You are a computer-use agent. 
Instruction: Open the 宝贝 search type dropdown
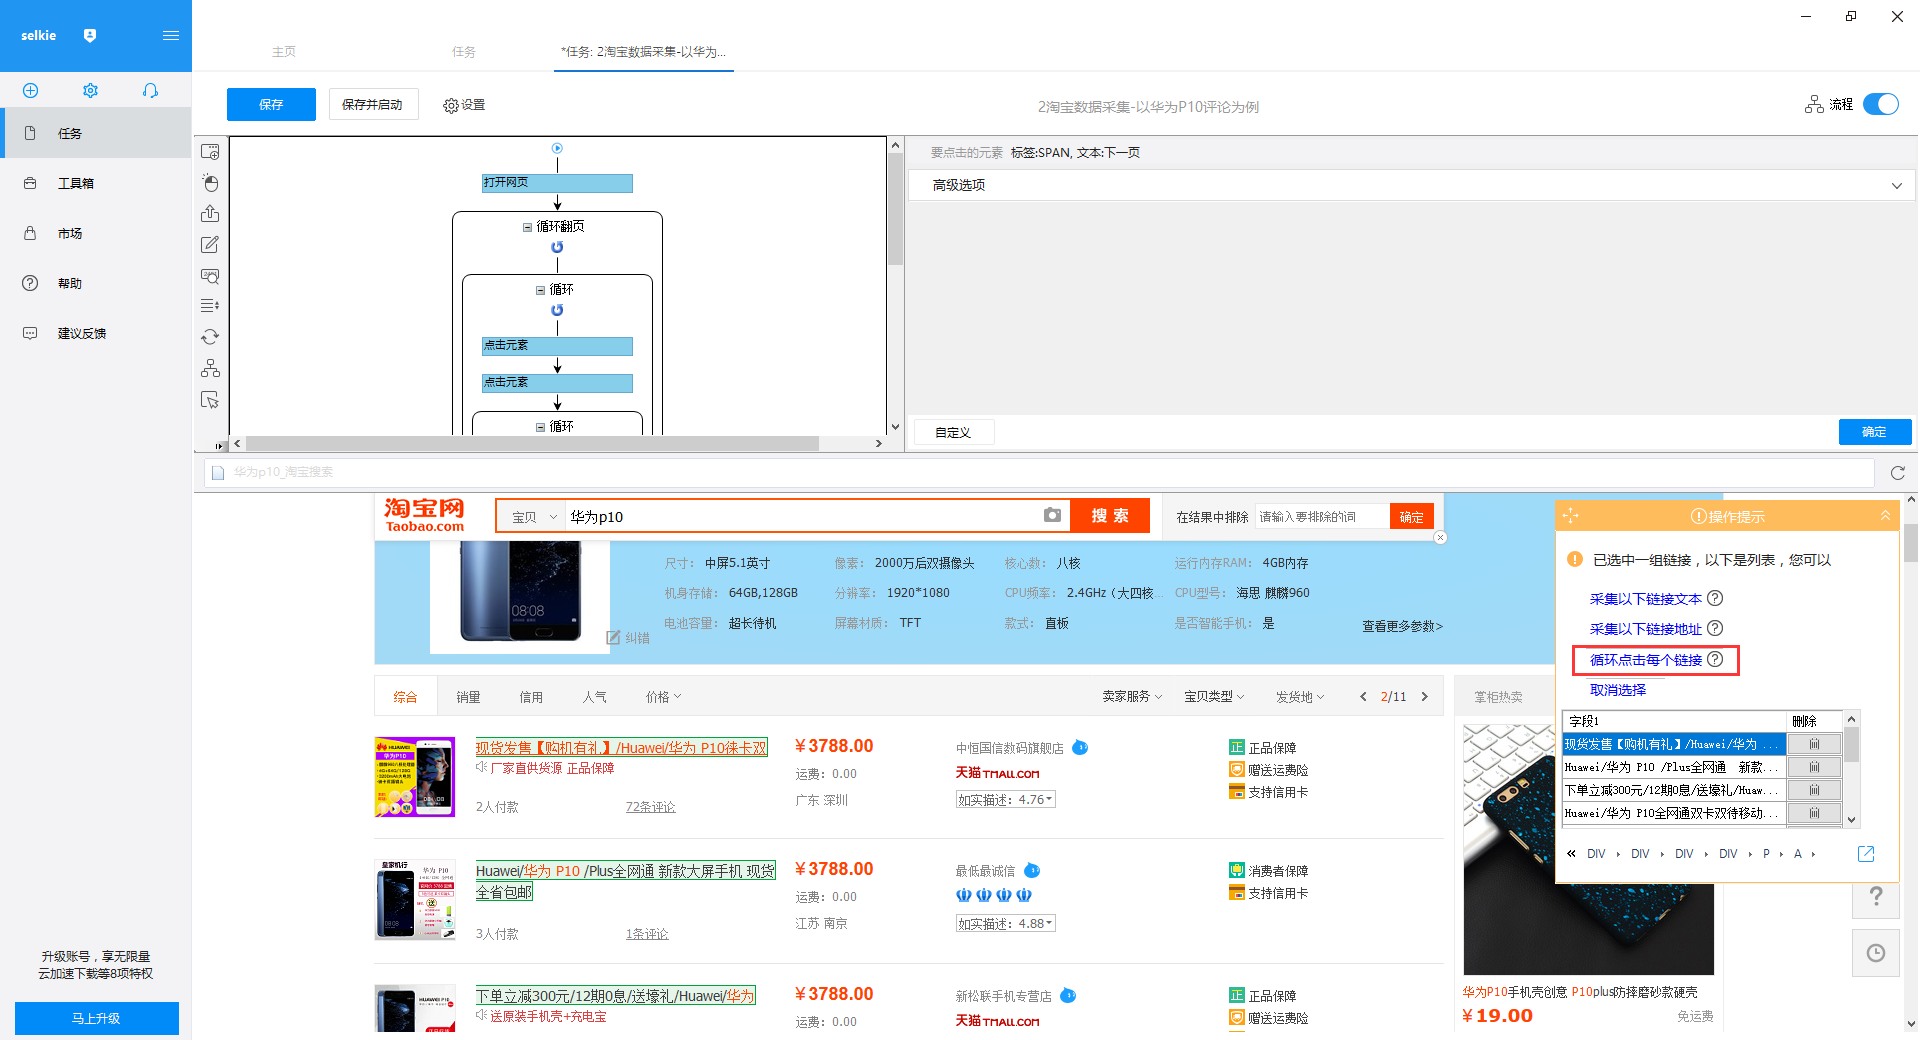pos(533,517)
